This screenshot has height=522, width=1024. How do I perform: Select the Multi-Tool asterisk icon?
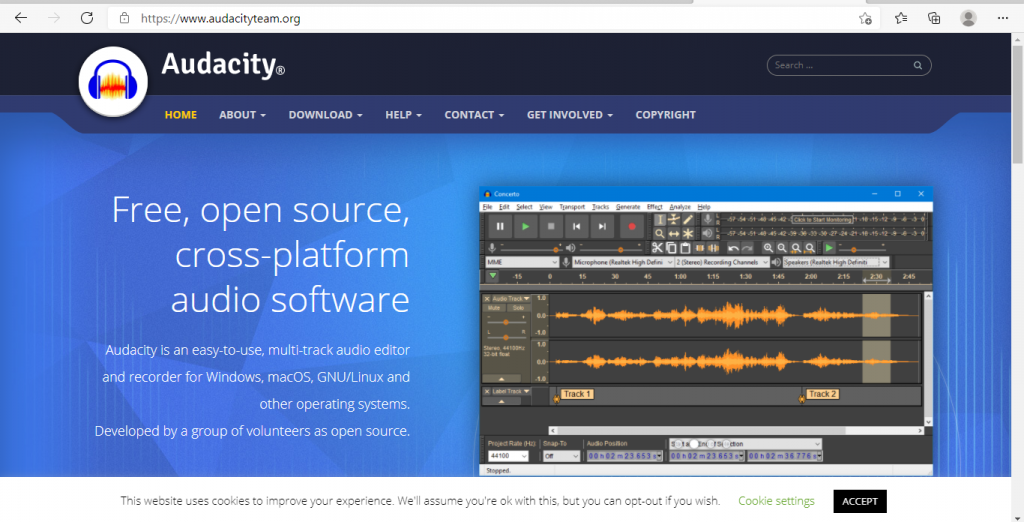(688, 234)
